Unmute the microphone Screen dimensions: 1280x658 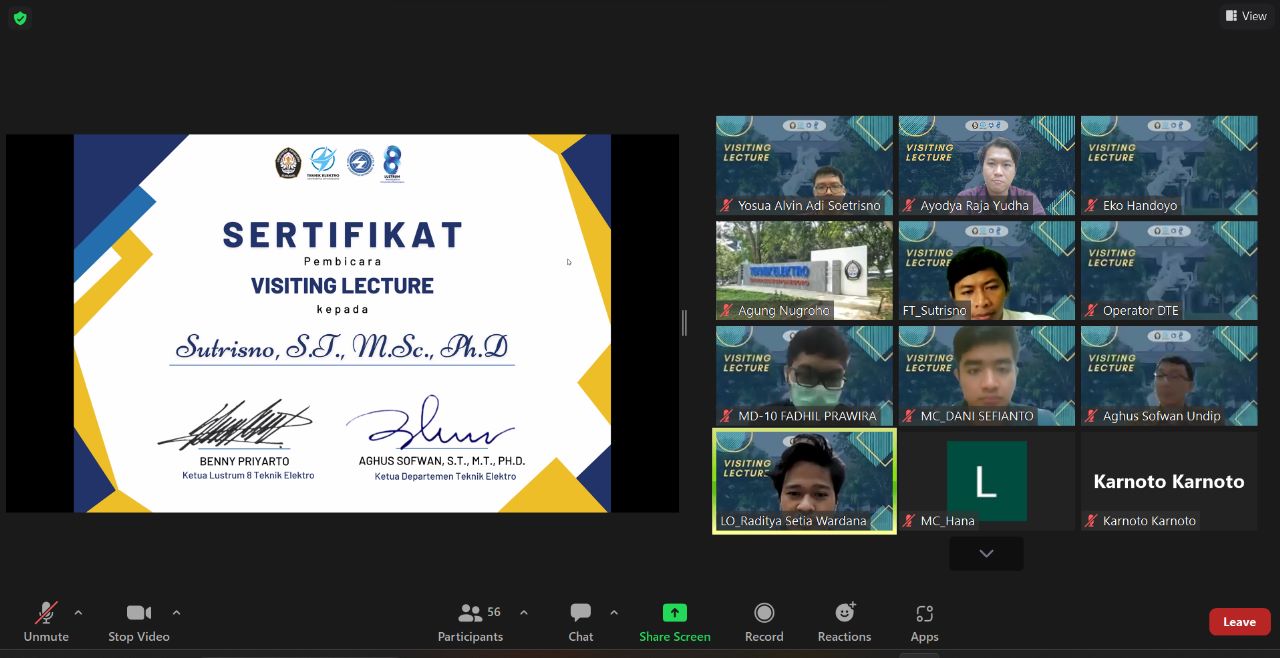[x=46, y=622]
